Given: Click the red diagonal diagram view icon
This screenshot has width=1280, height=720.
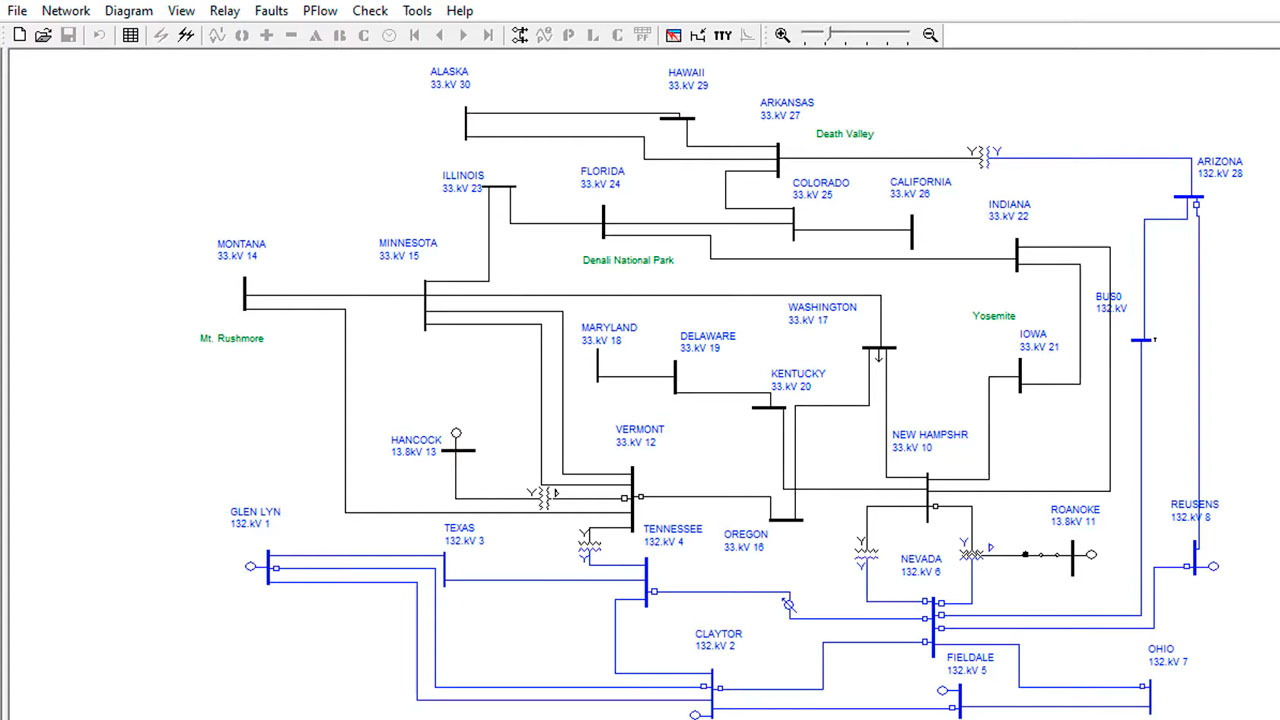Looking at the screenshot, I should click(673, 35).
